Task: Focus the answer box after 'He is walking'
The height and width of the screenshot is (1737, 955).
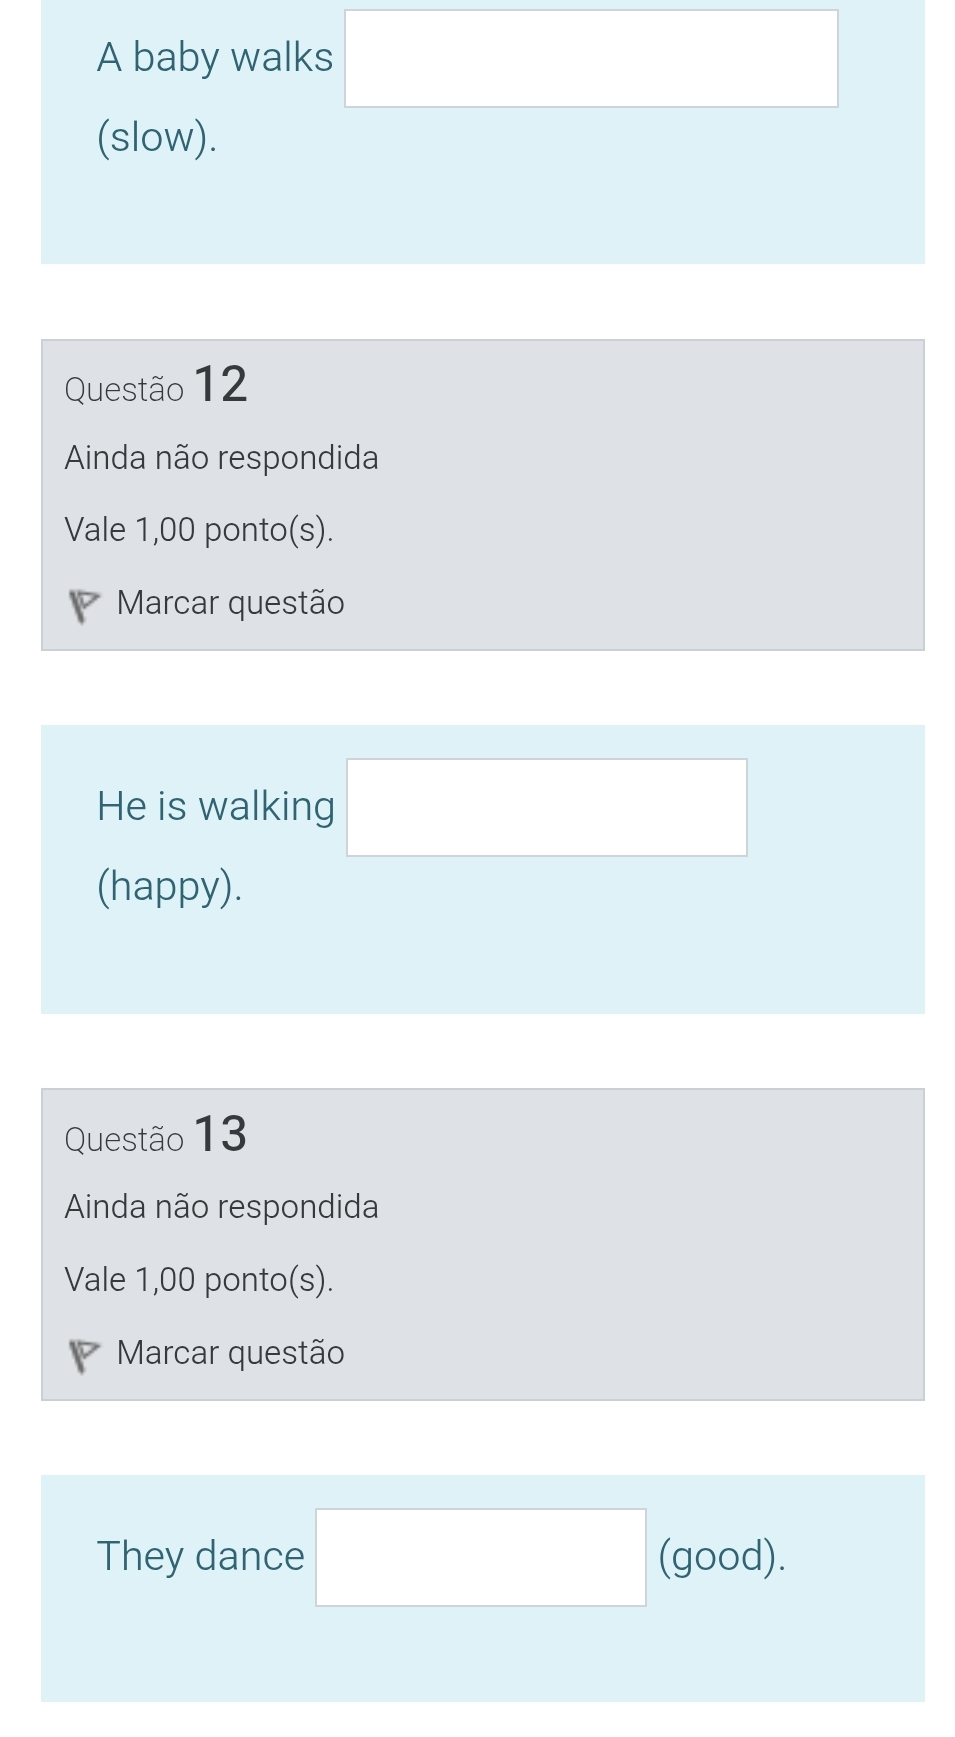Action: coord(546,808)
